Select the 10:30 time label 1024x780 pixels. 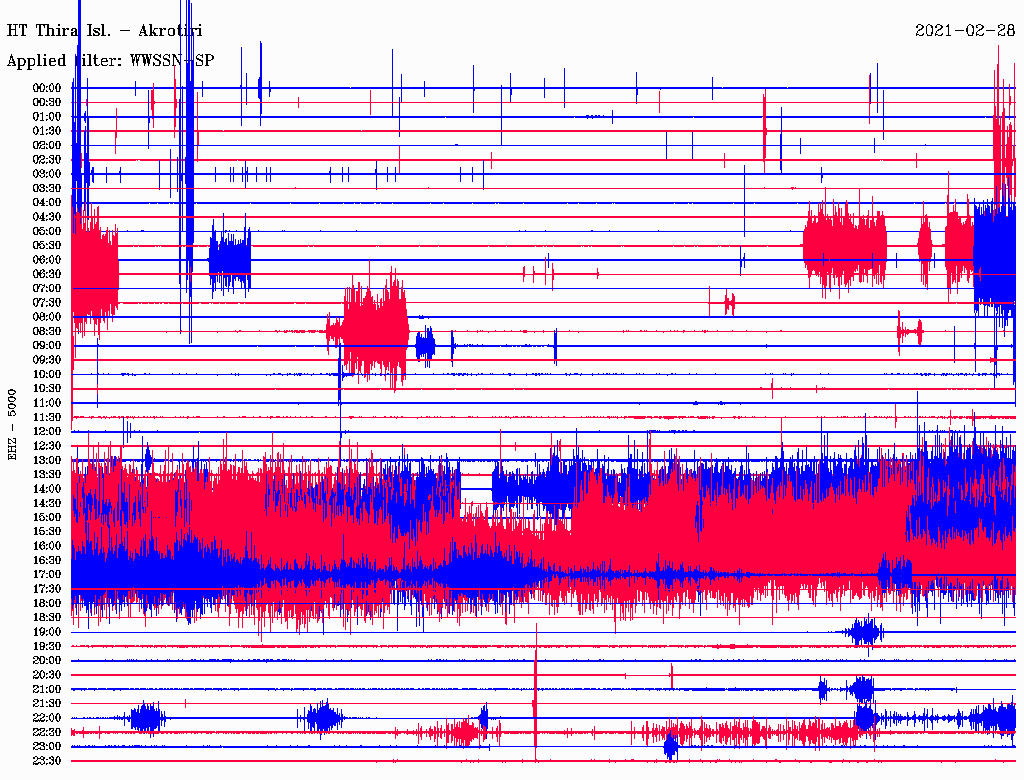47,389
